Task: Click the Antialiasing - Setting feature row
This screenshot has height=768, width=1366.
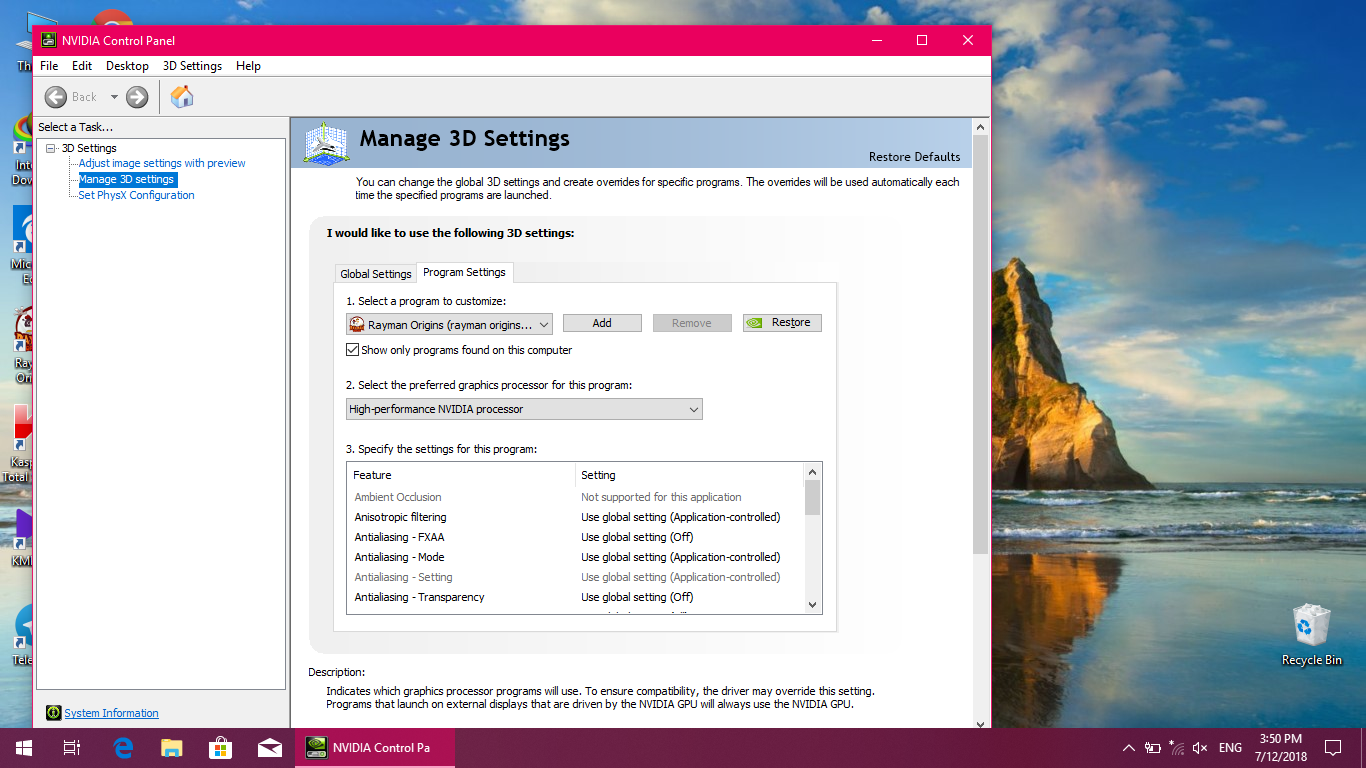Action: tap(575, 577)
